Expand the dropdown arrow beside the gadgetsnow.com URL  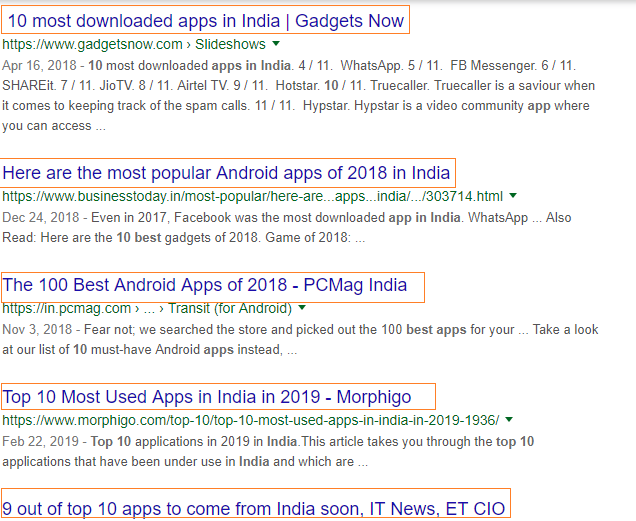tap(276, 45)
